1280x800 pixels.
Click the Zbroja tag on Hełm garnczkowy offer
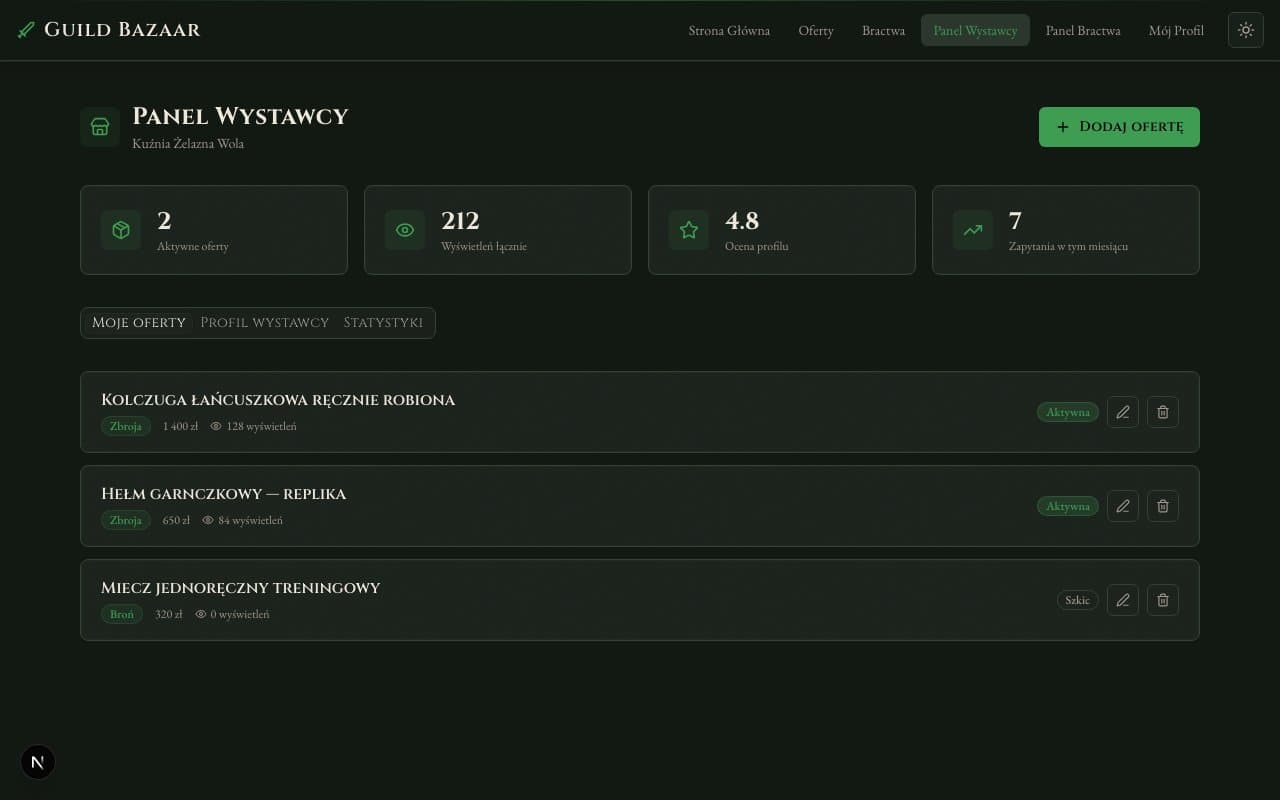126,520
